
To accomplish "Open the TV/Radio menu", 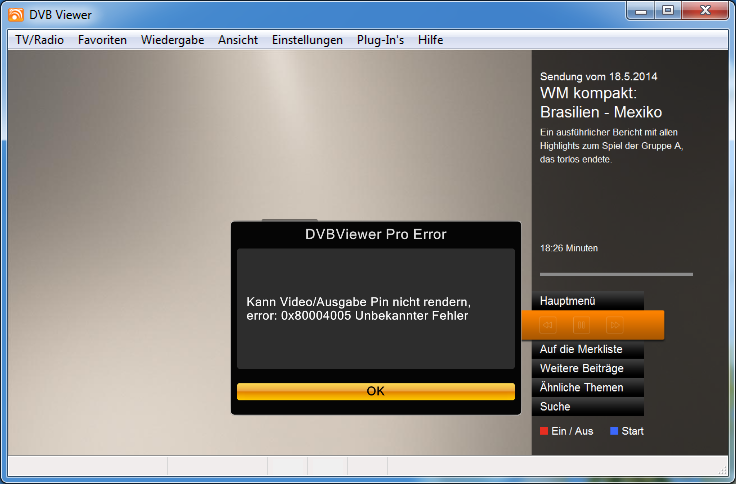I will point(39,40).
